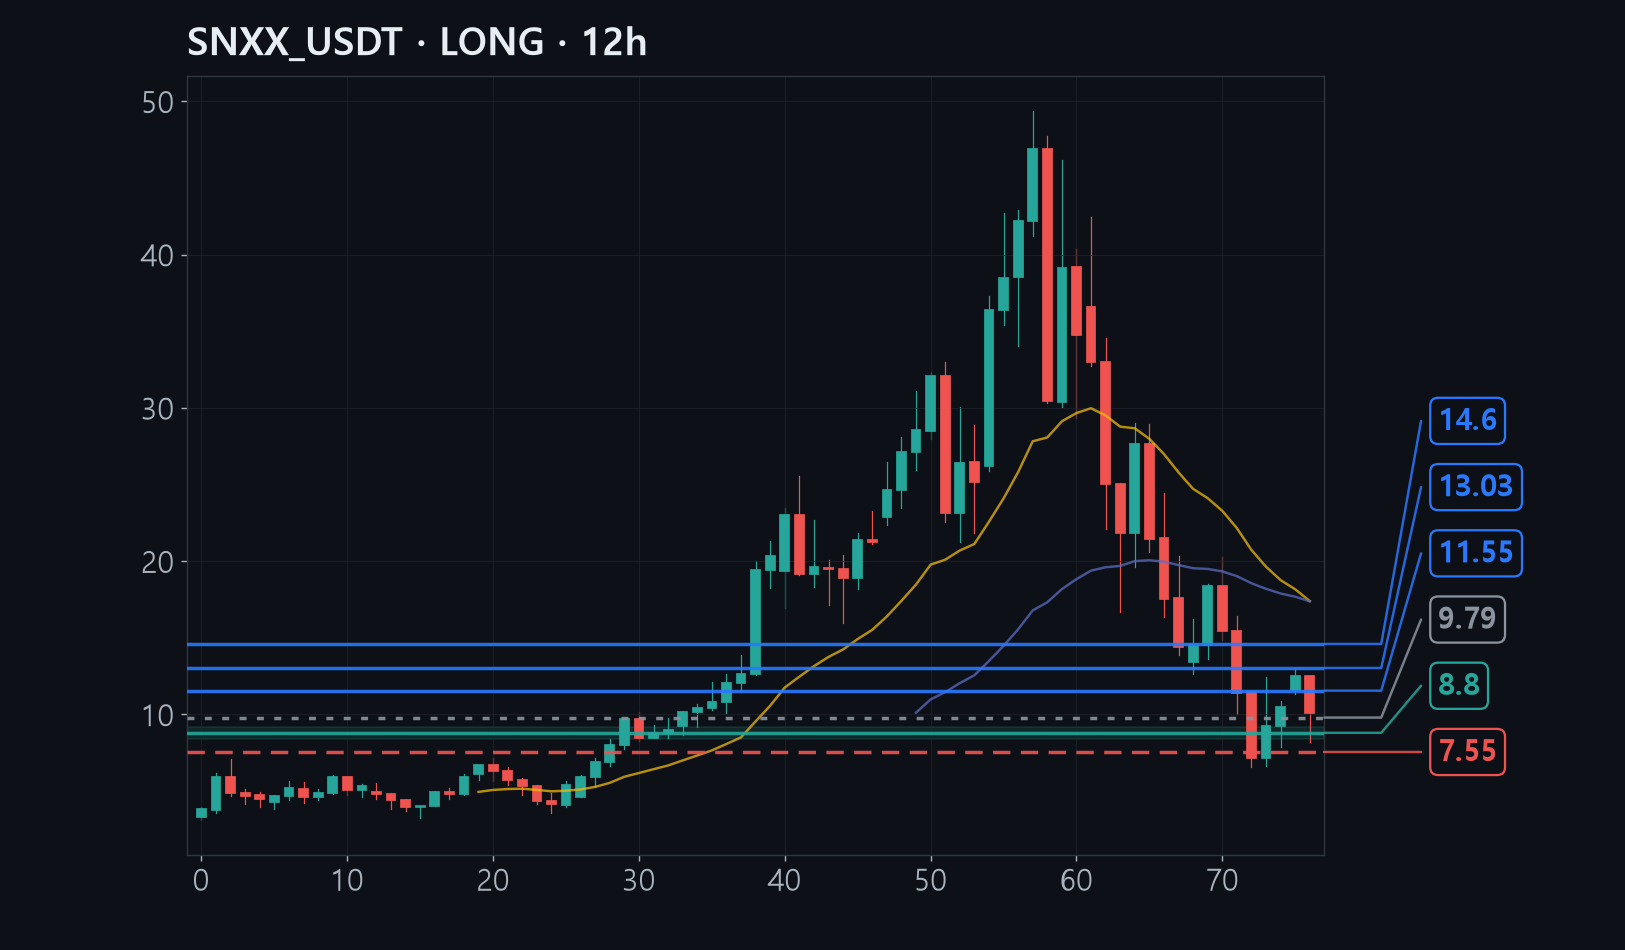Click the x-axis tick label 0

click(201, 881)
